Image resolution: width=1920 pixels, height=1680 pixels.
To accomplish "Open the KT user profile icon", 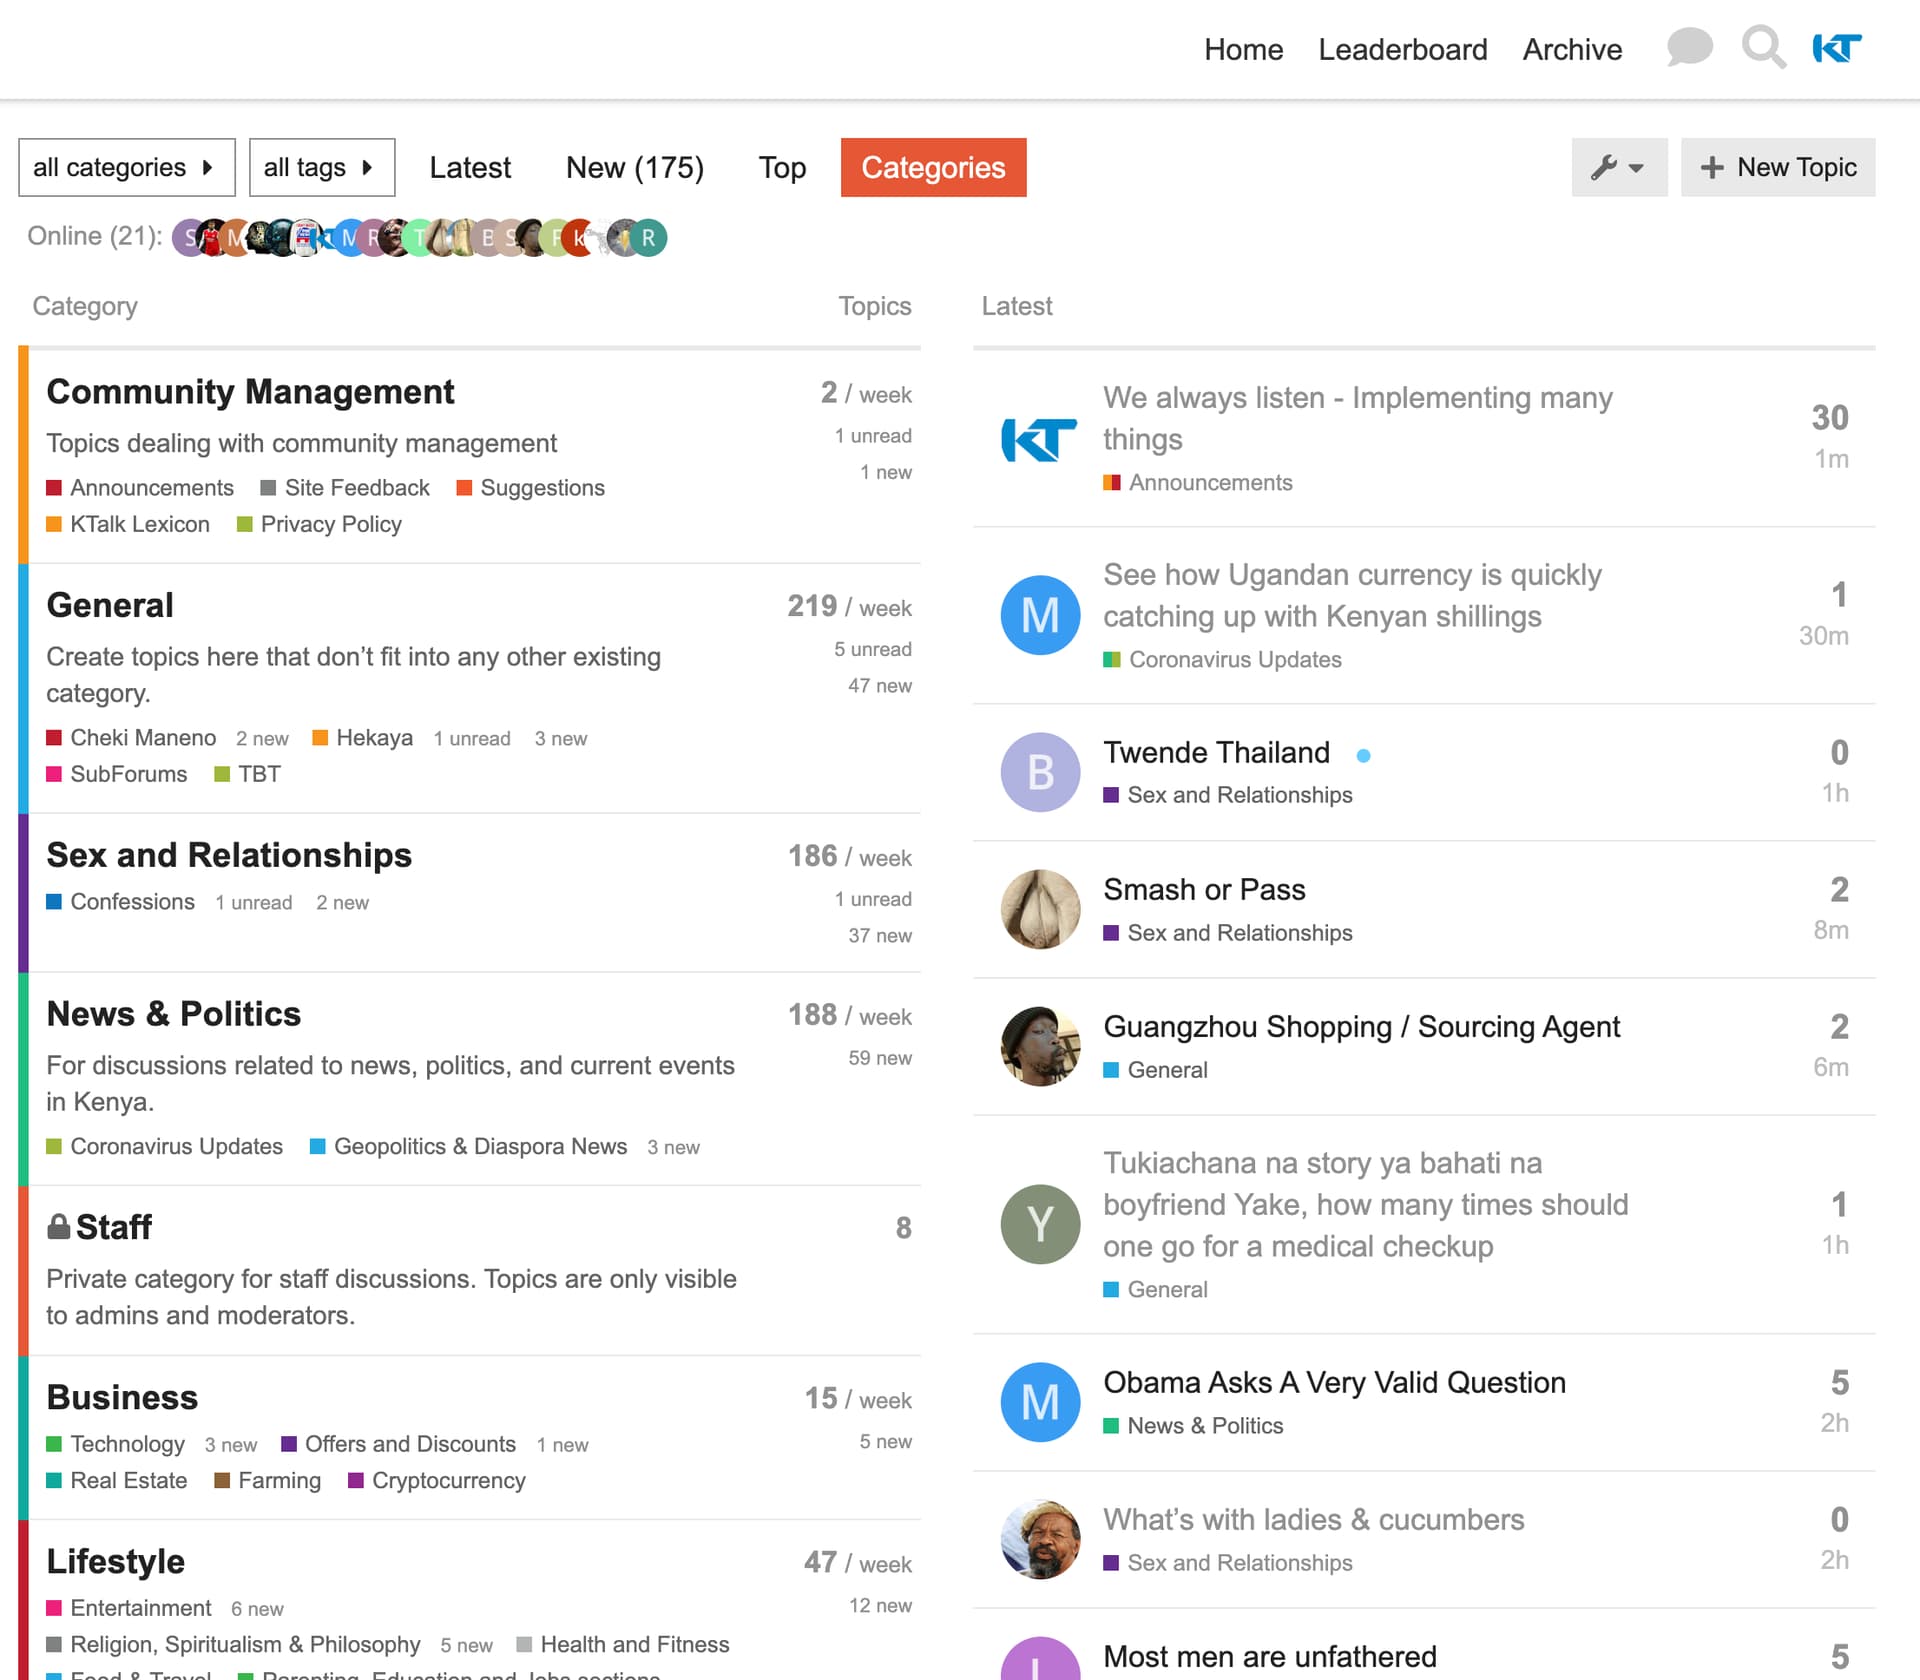I will click(1837, 47).
